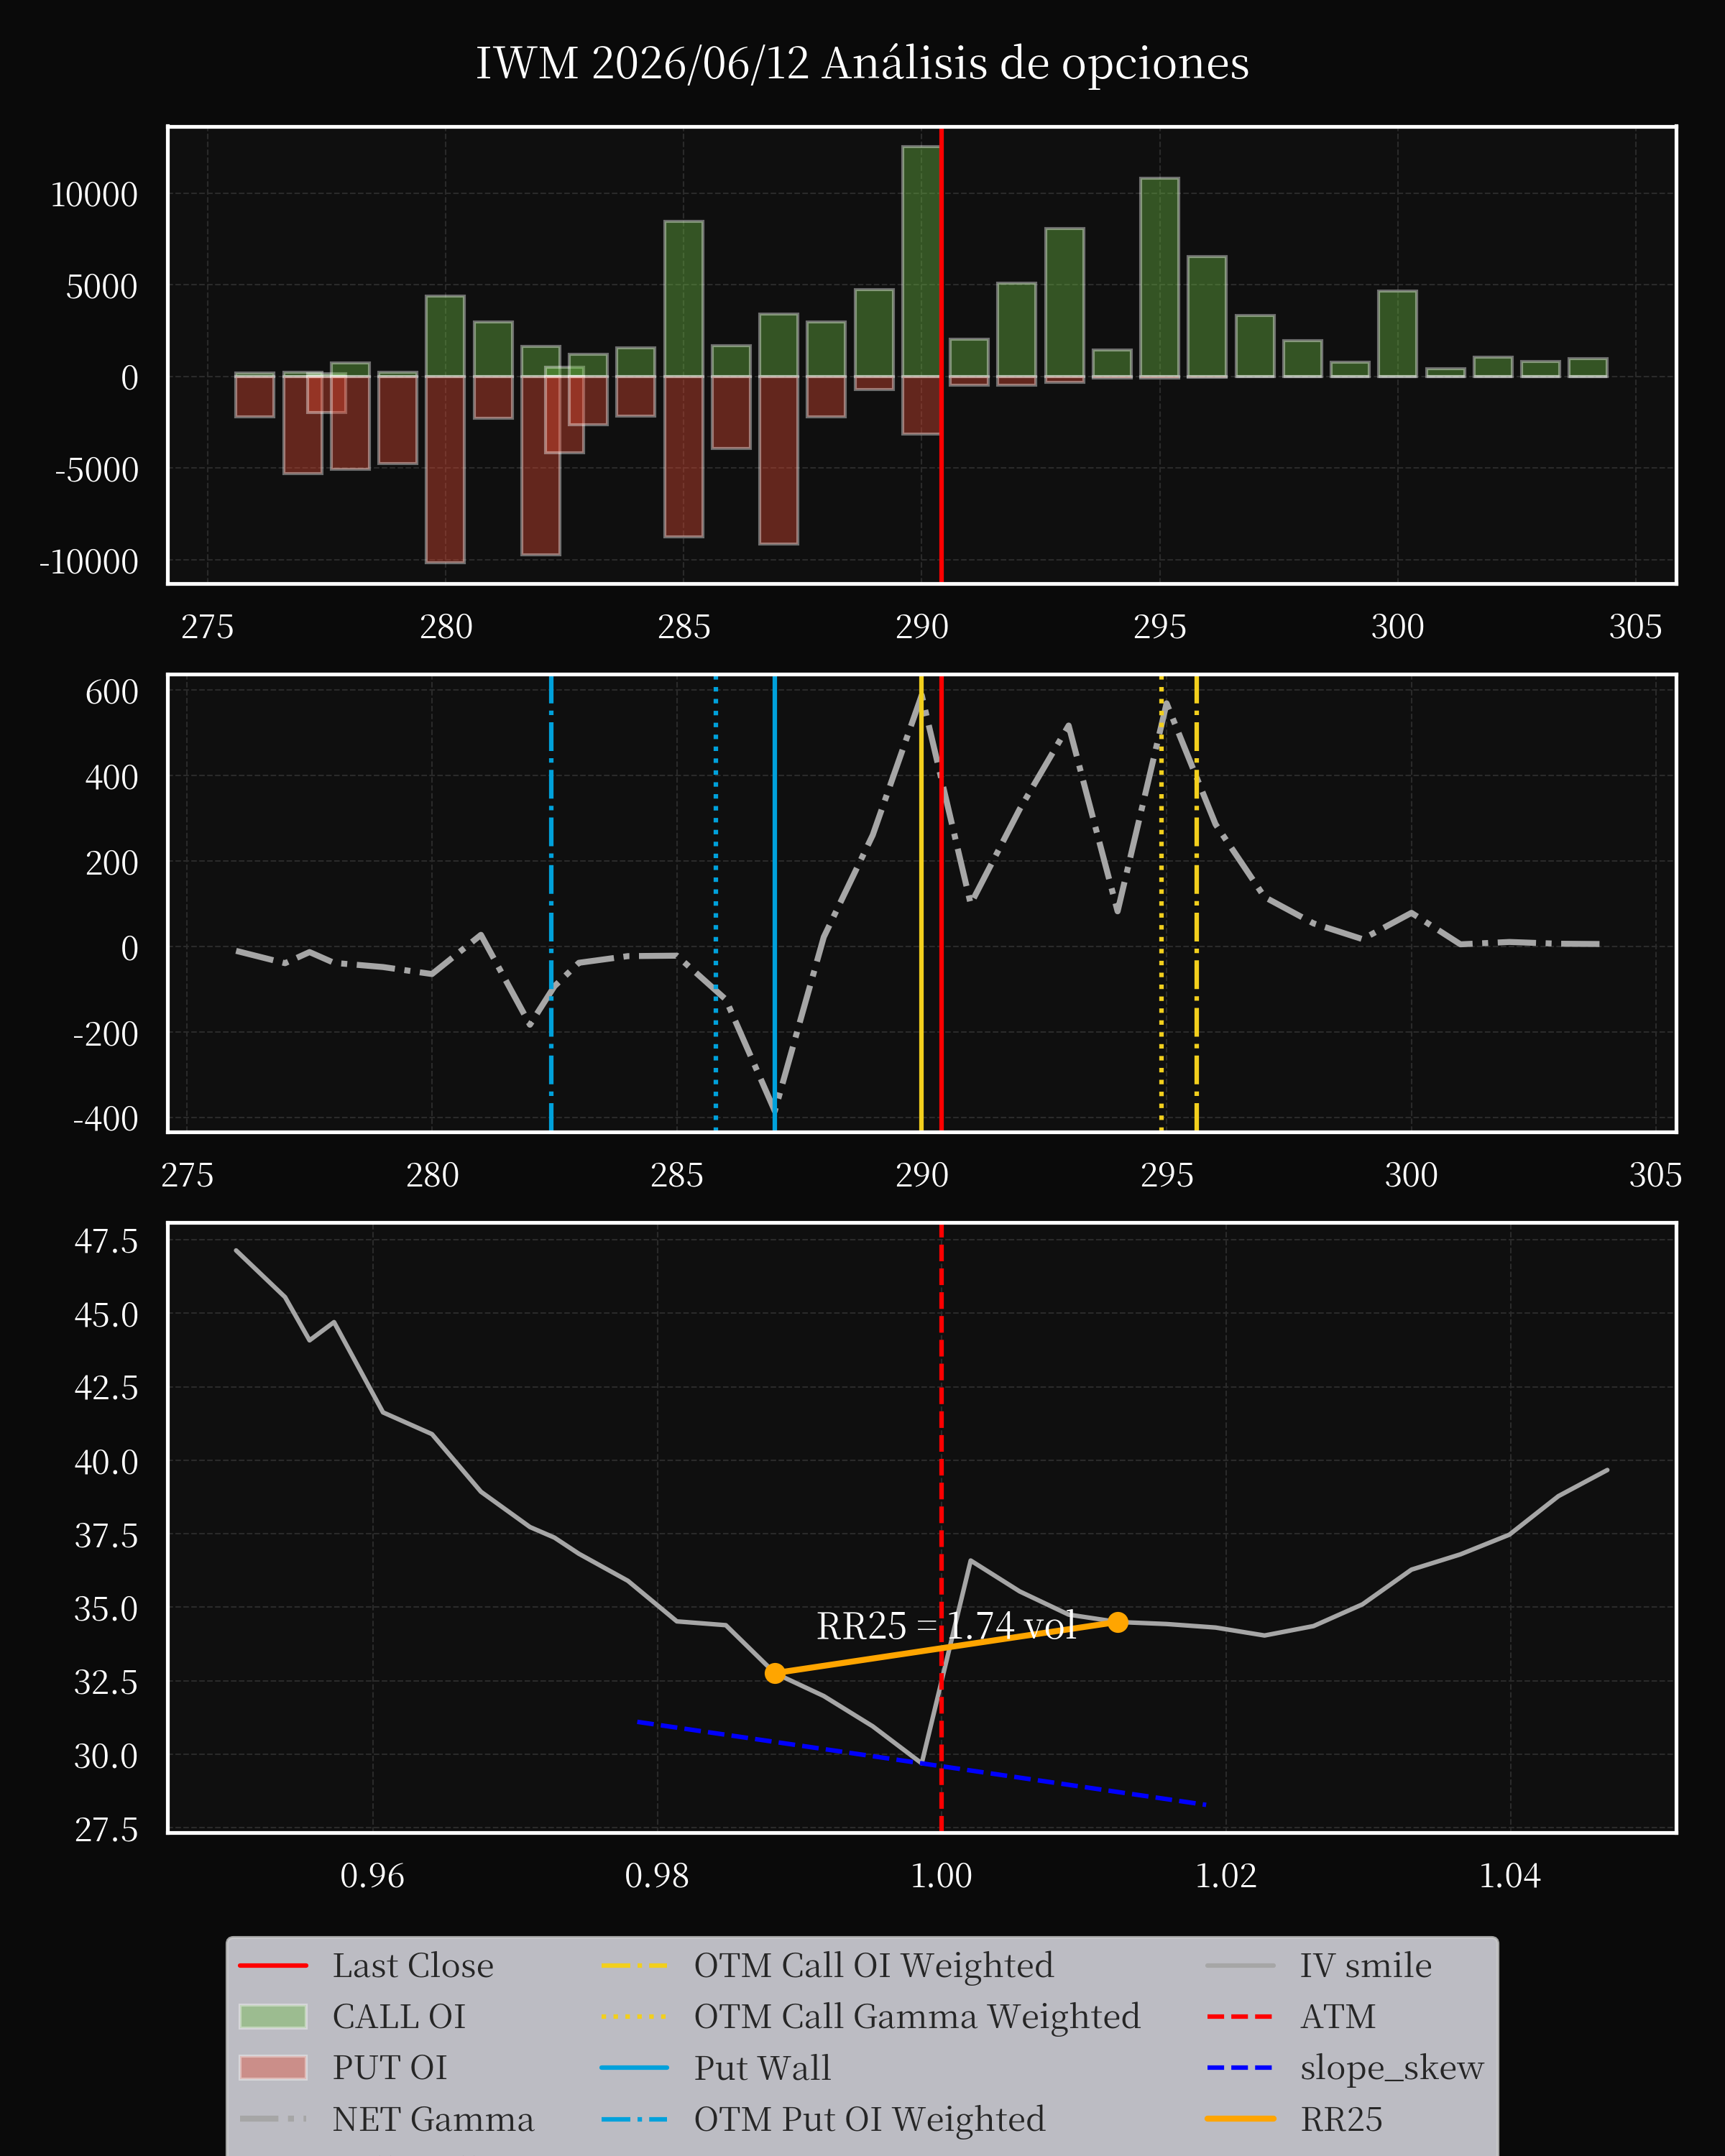Screen dimensions: 1725x2156
Task: Click the 'RR25' legend label
Action: (x=1341, y=2119)
